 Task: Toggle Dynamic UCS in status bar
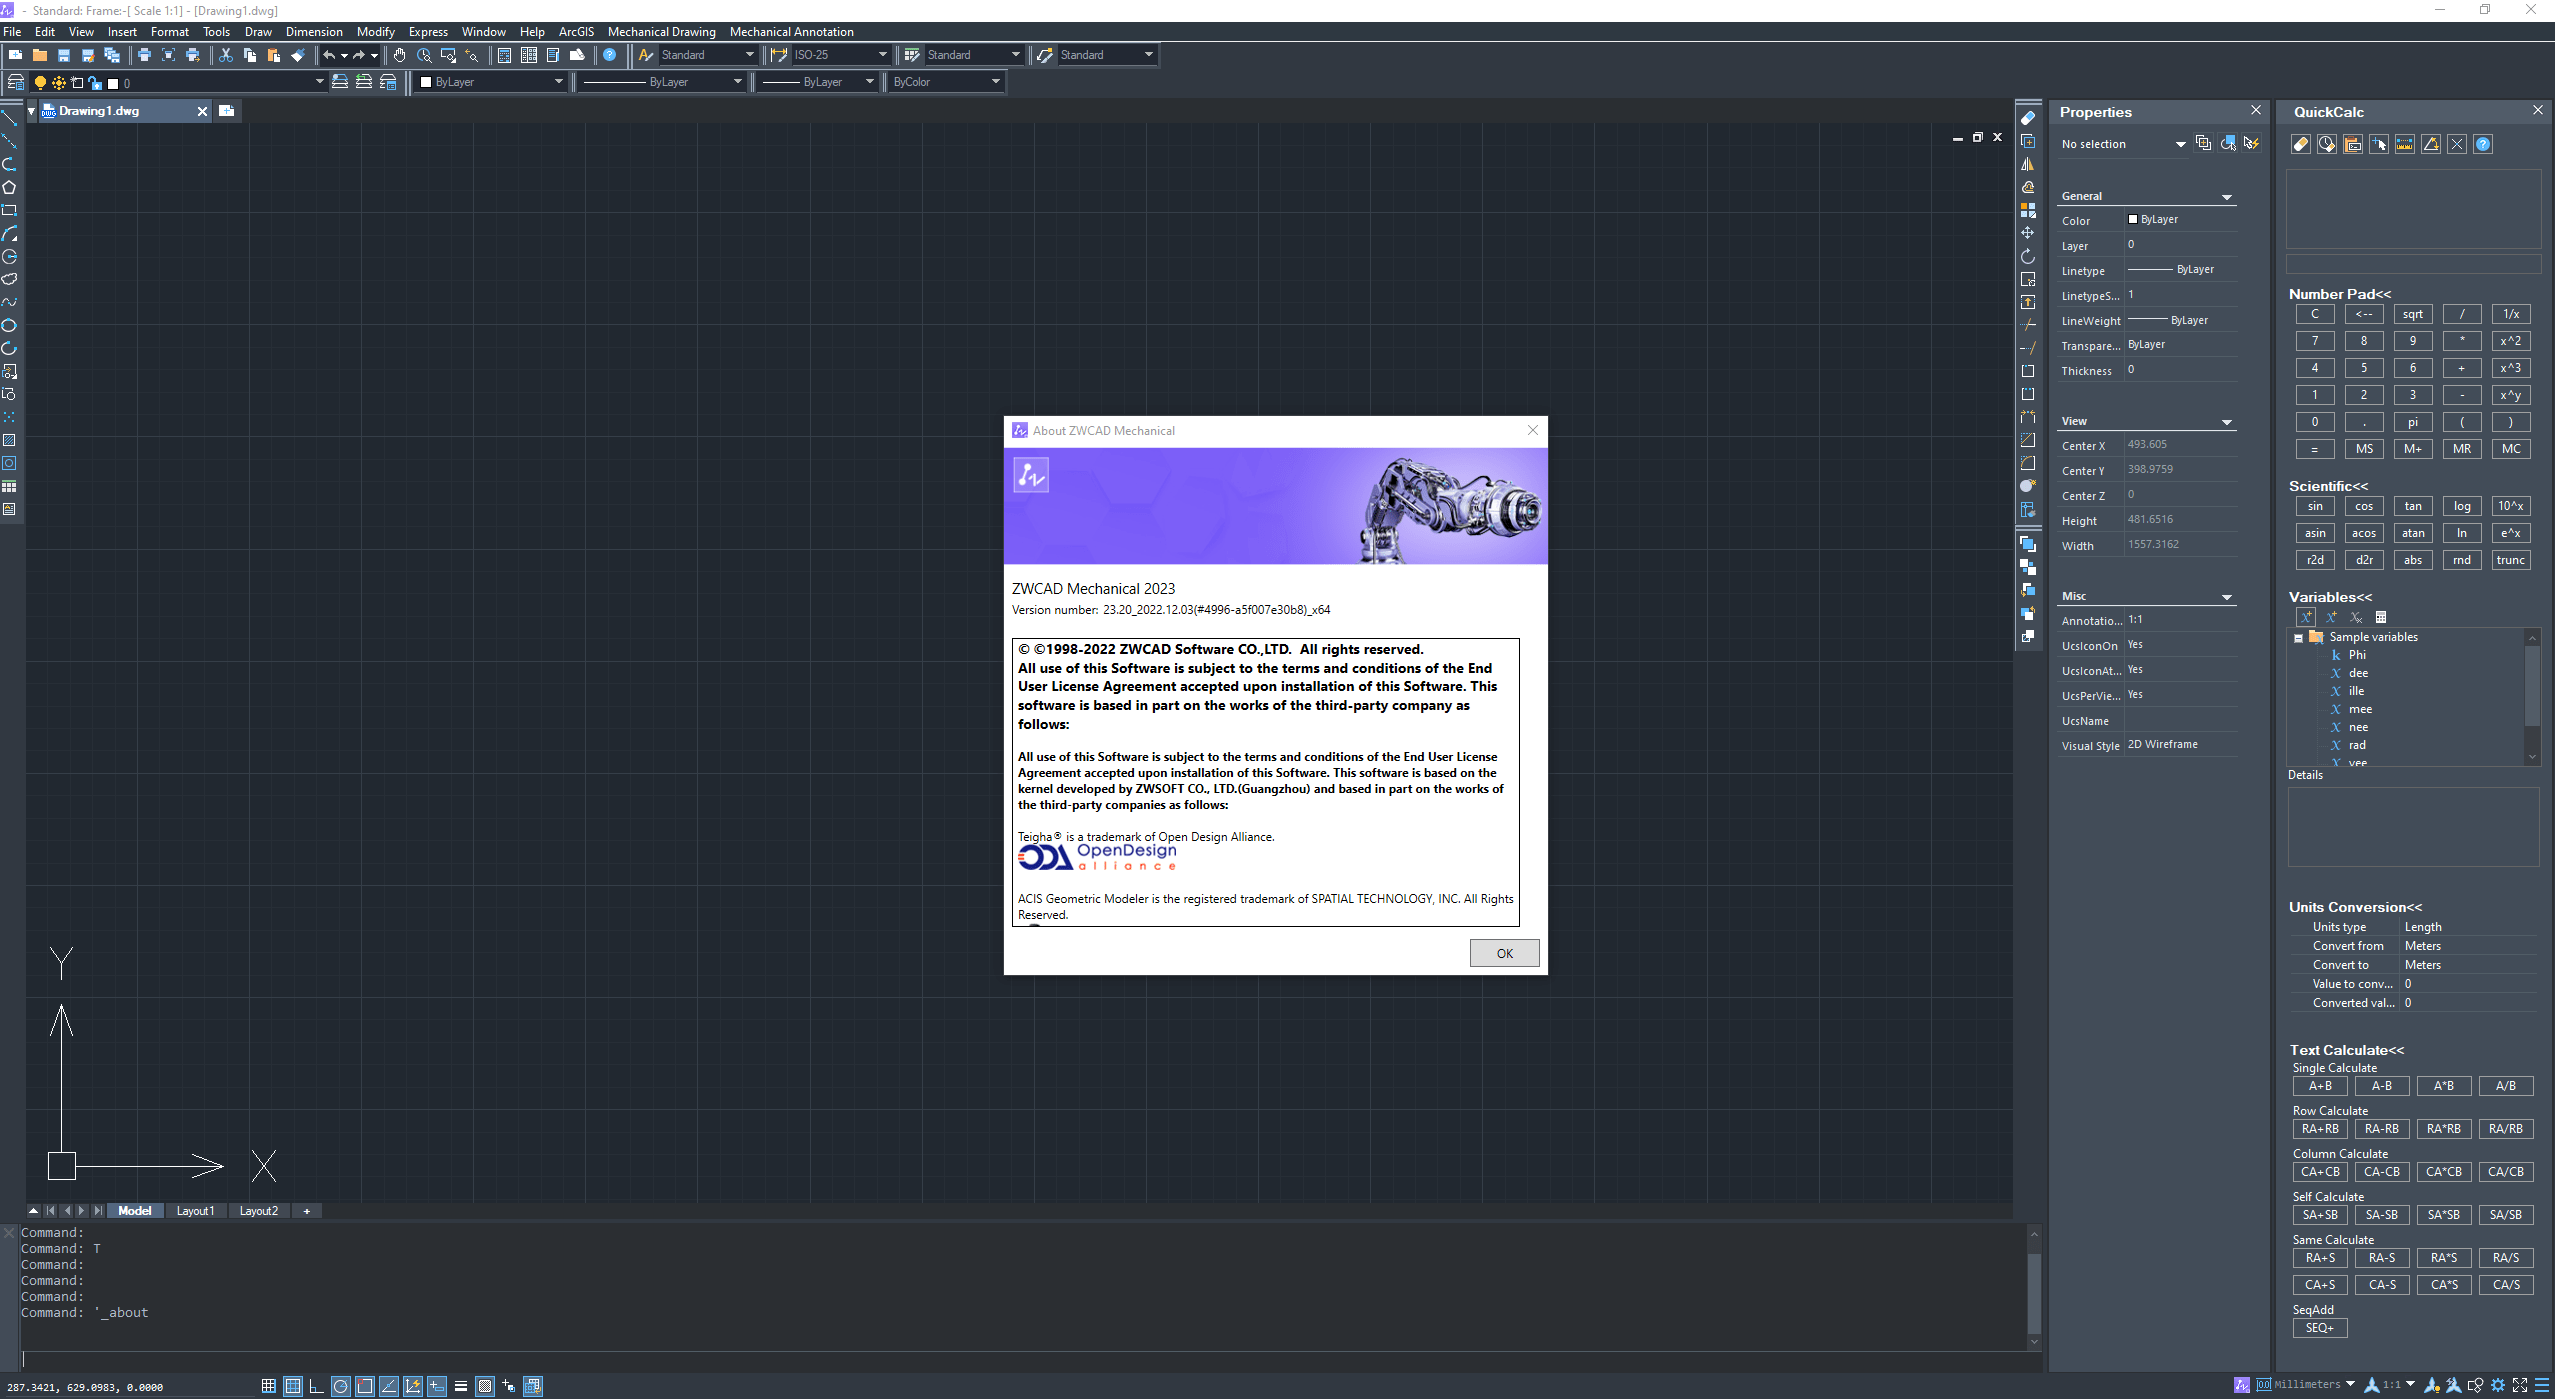click(x=413, y=1386)
